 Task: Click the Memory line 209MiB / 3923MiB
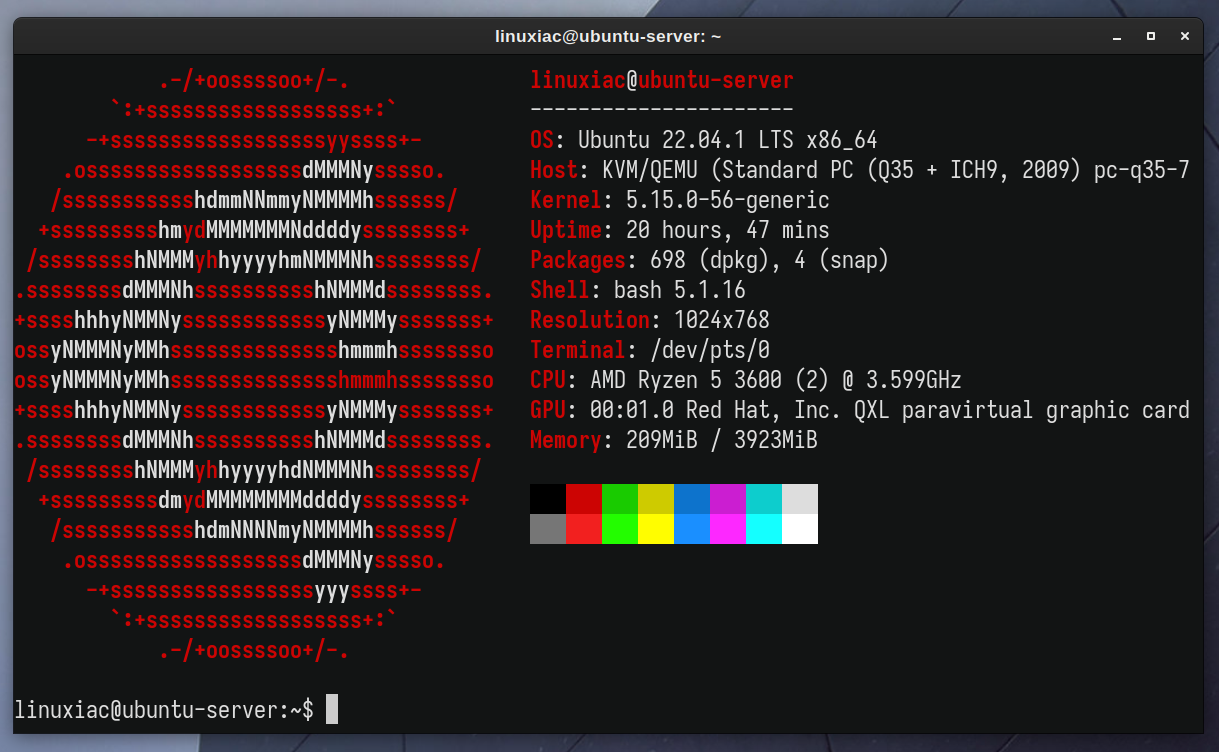pos(674,440)
